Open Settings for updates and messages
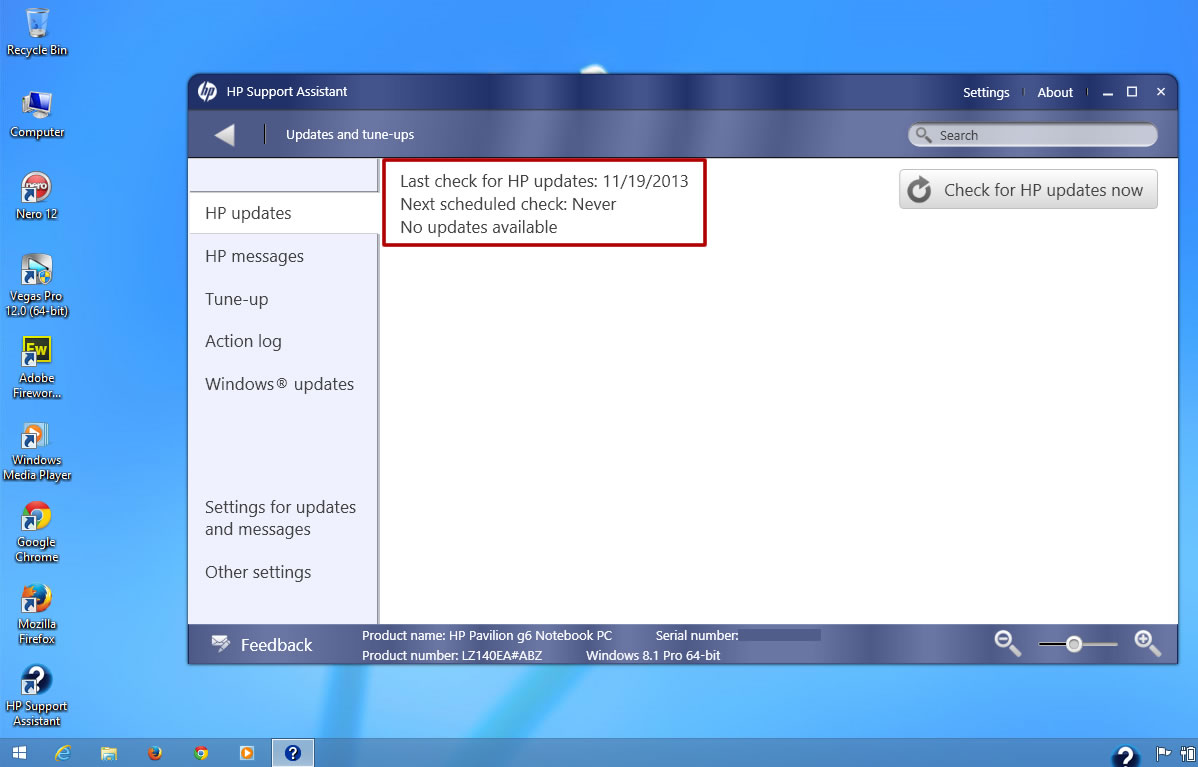Image resolution: width=1198 pixels, height=767 pixels. click(280, 518)
